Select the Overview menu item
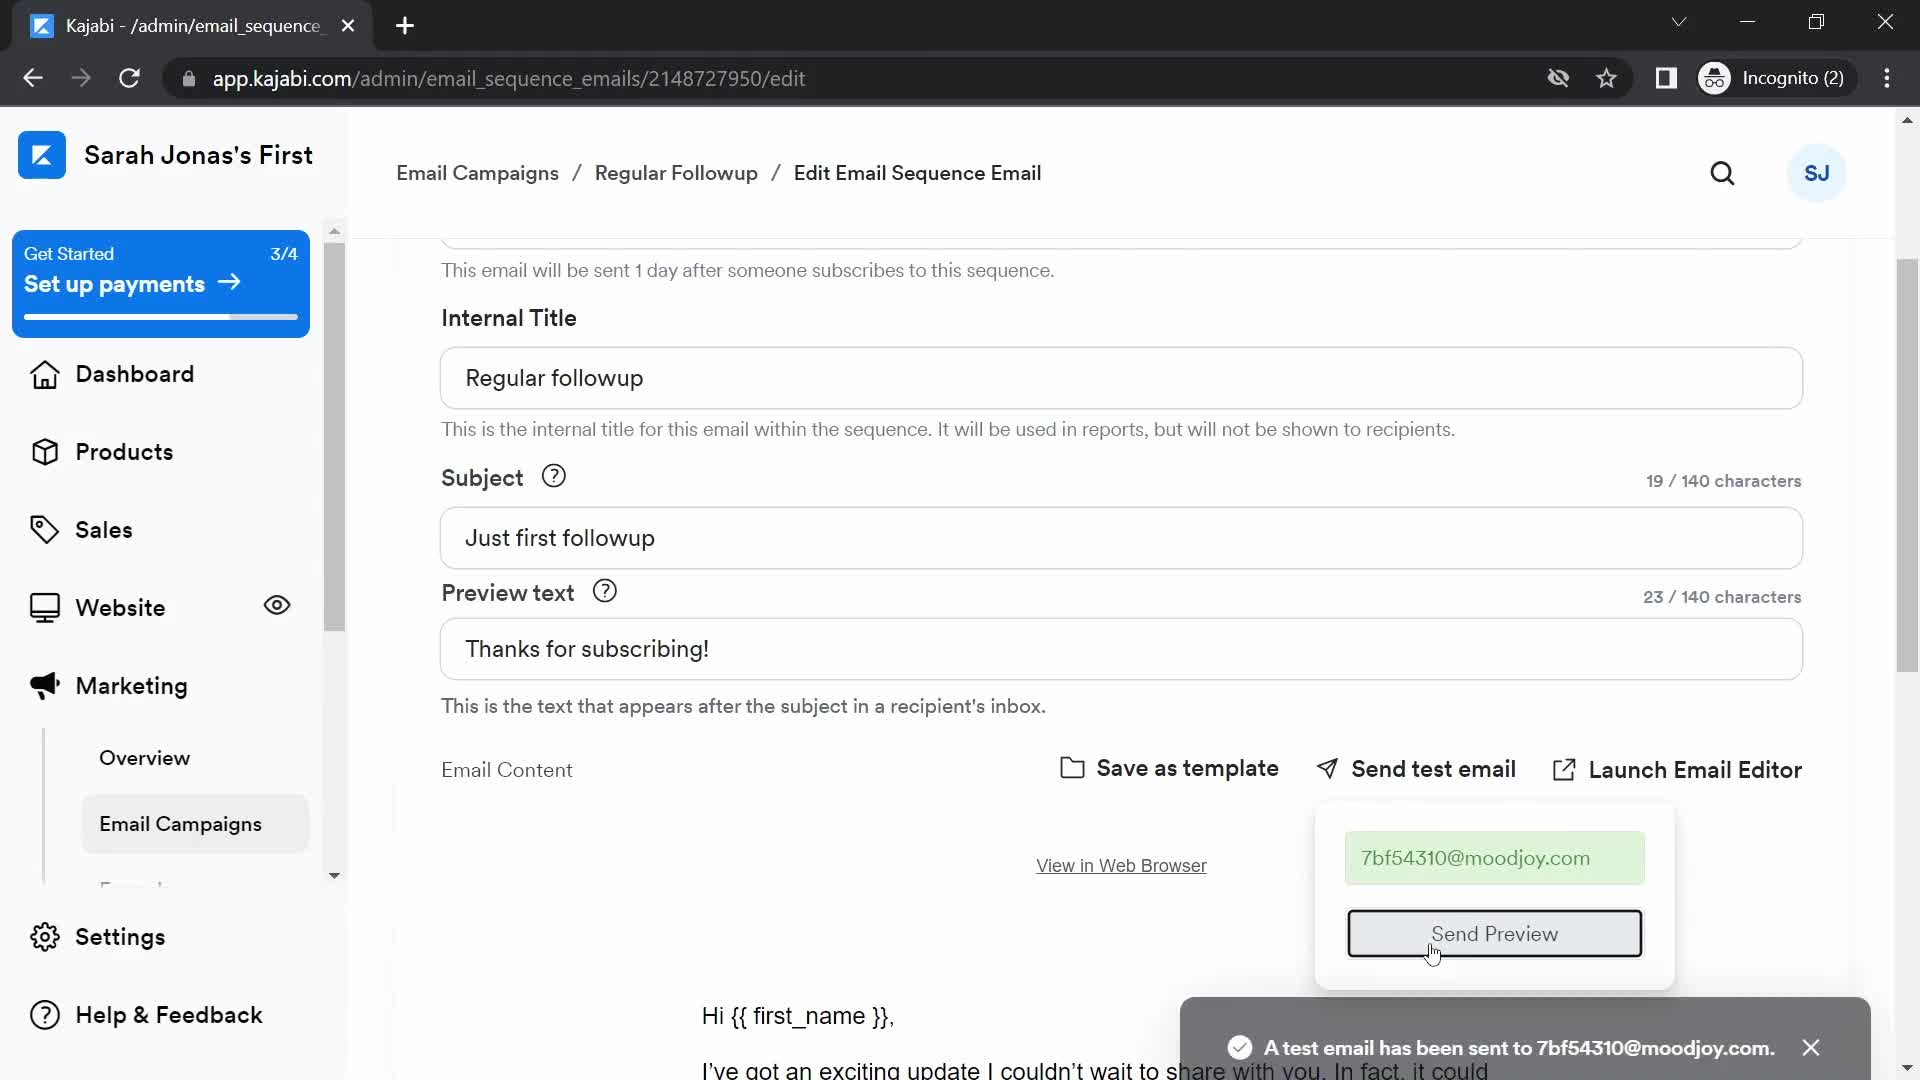Image resolution: width=1920 pixels, height=1080 pixels. pos(145,758)
